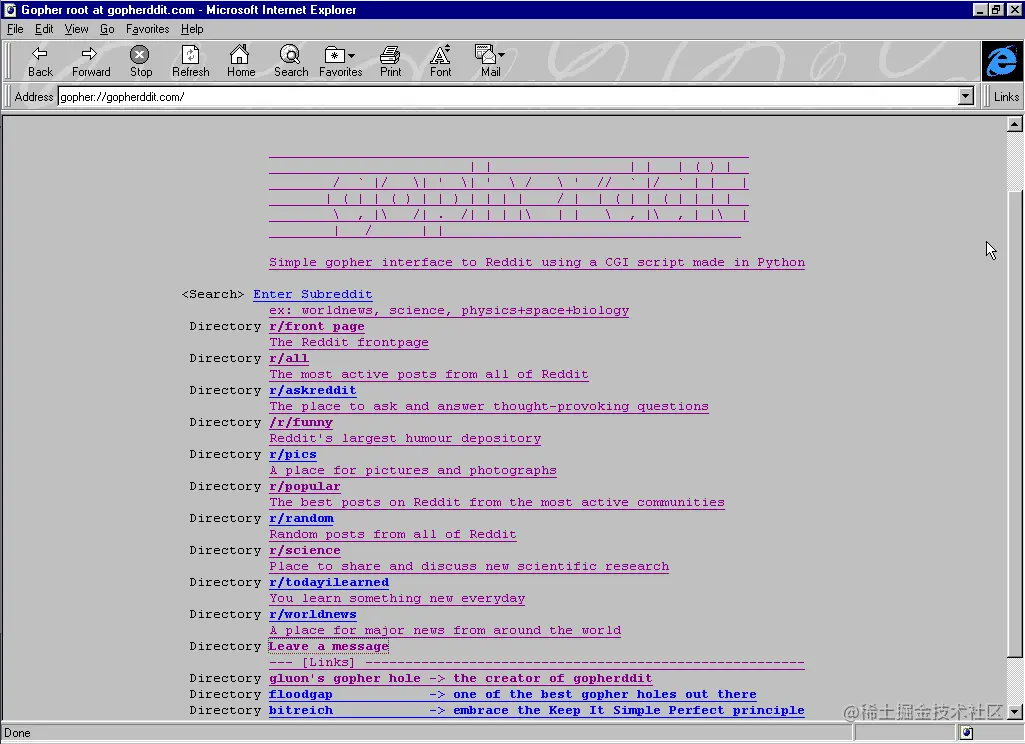Print the page using Print icon

pos(390,61)
